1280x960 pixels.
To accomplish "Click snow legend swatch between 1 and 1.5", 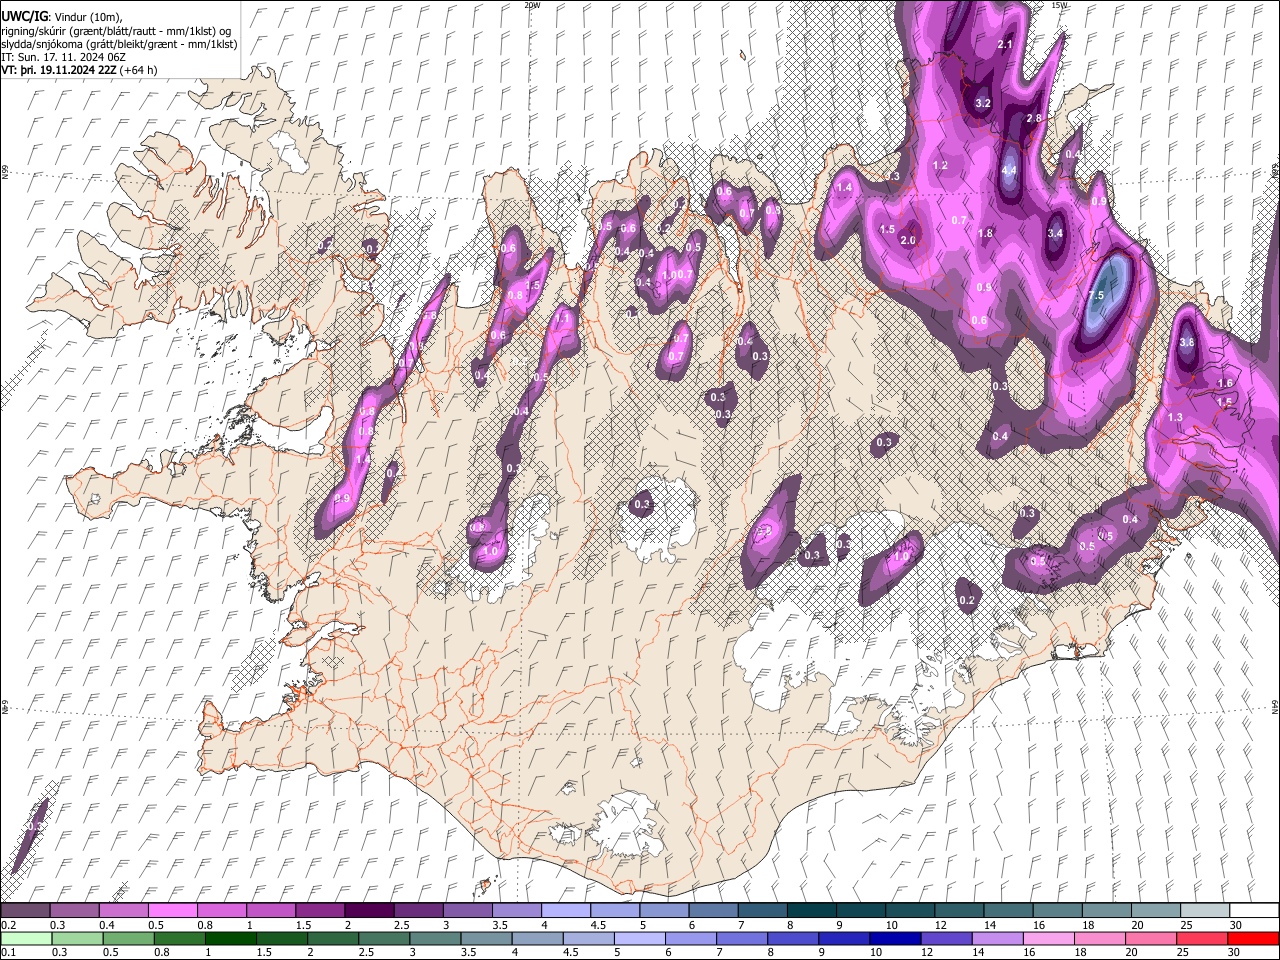I will pos(271,911).
